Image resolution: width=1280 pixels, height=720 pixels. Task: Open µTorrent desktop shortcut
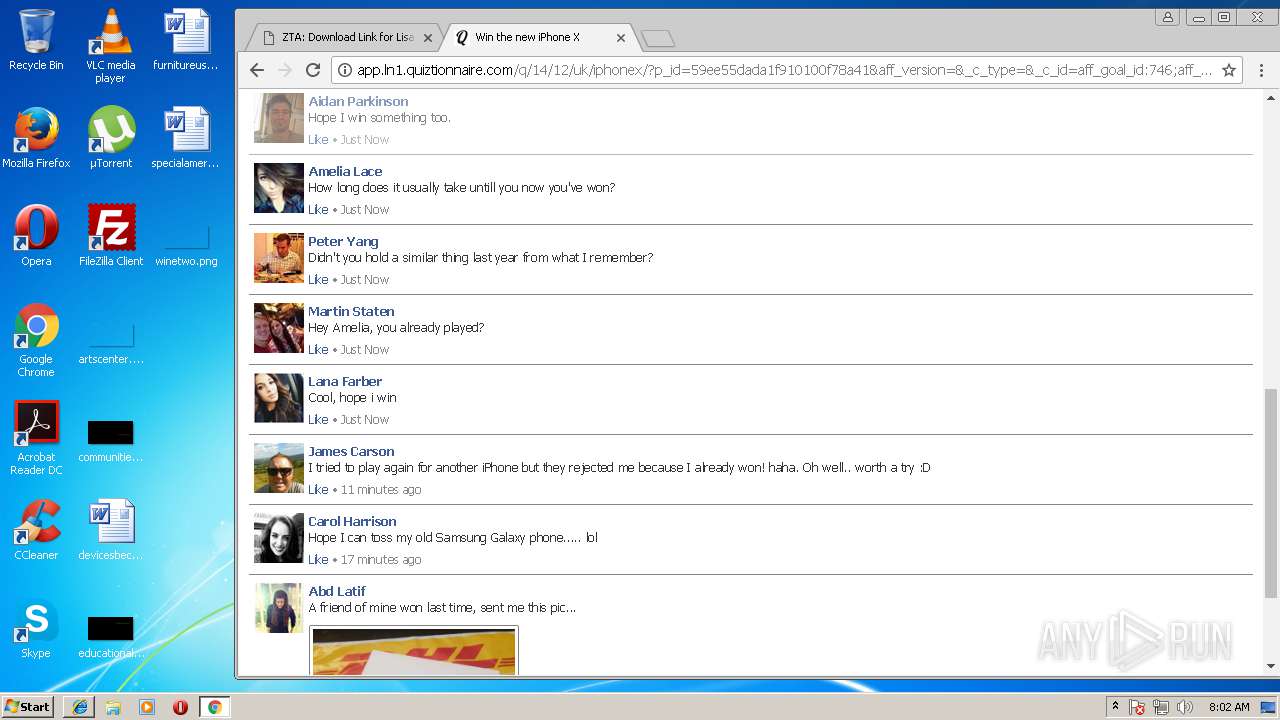pyautogui.click(x=110, y=138)
